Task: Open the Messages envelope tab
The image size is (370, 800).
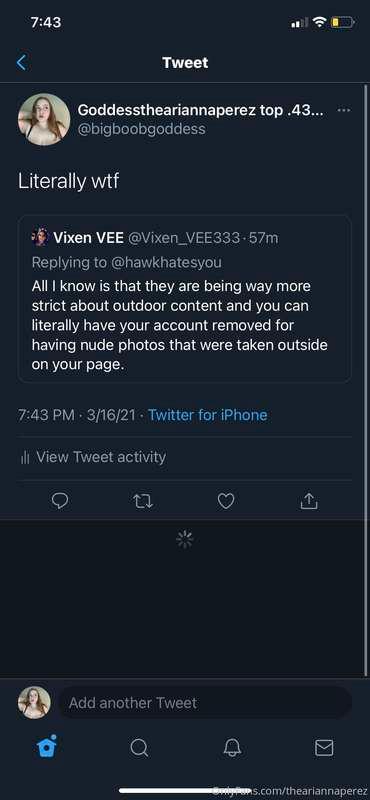Action: pyautogui.click(x=324, y=747)
